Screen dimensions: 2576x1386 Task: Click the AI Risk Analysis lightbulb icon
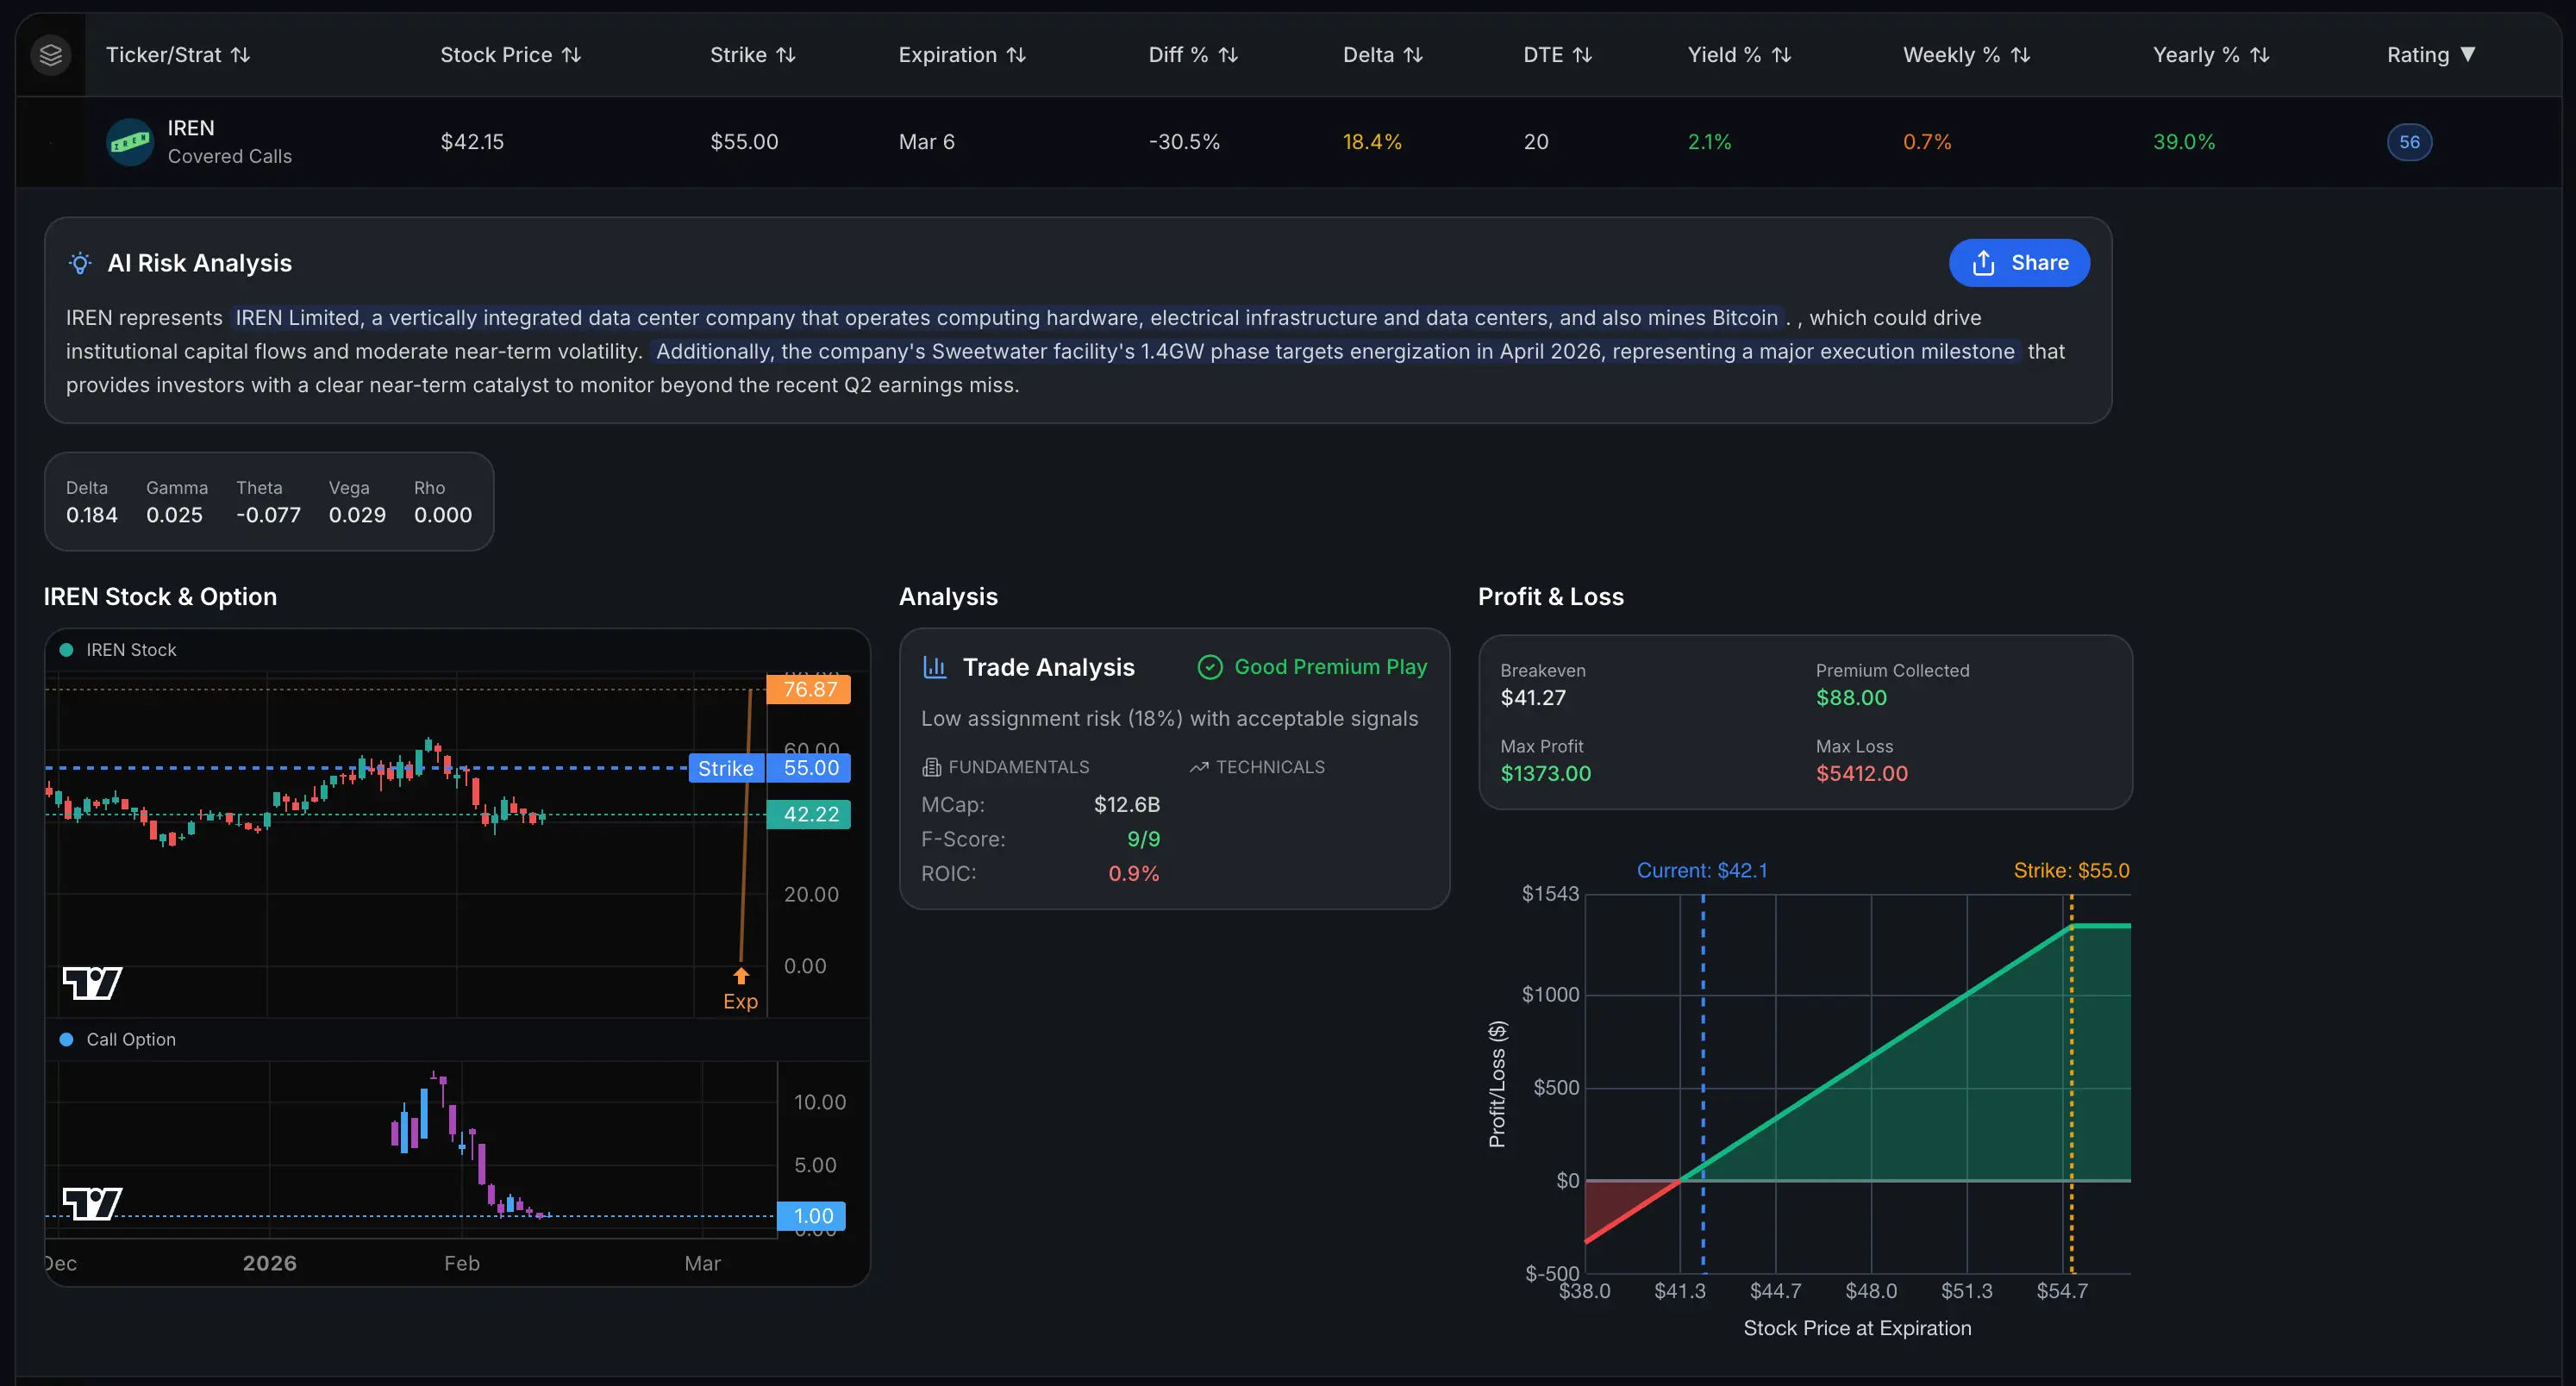click(x=80, y=263)
